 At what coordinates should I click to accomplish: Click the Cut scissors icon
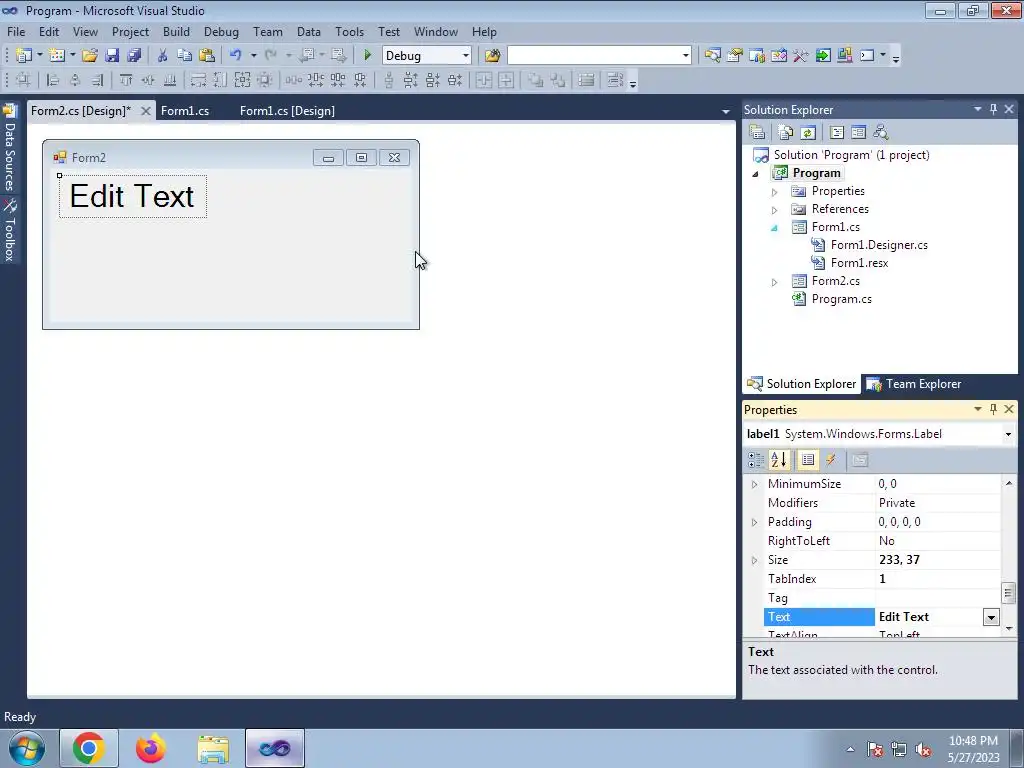point(163,56)
